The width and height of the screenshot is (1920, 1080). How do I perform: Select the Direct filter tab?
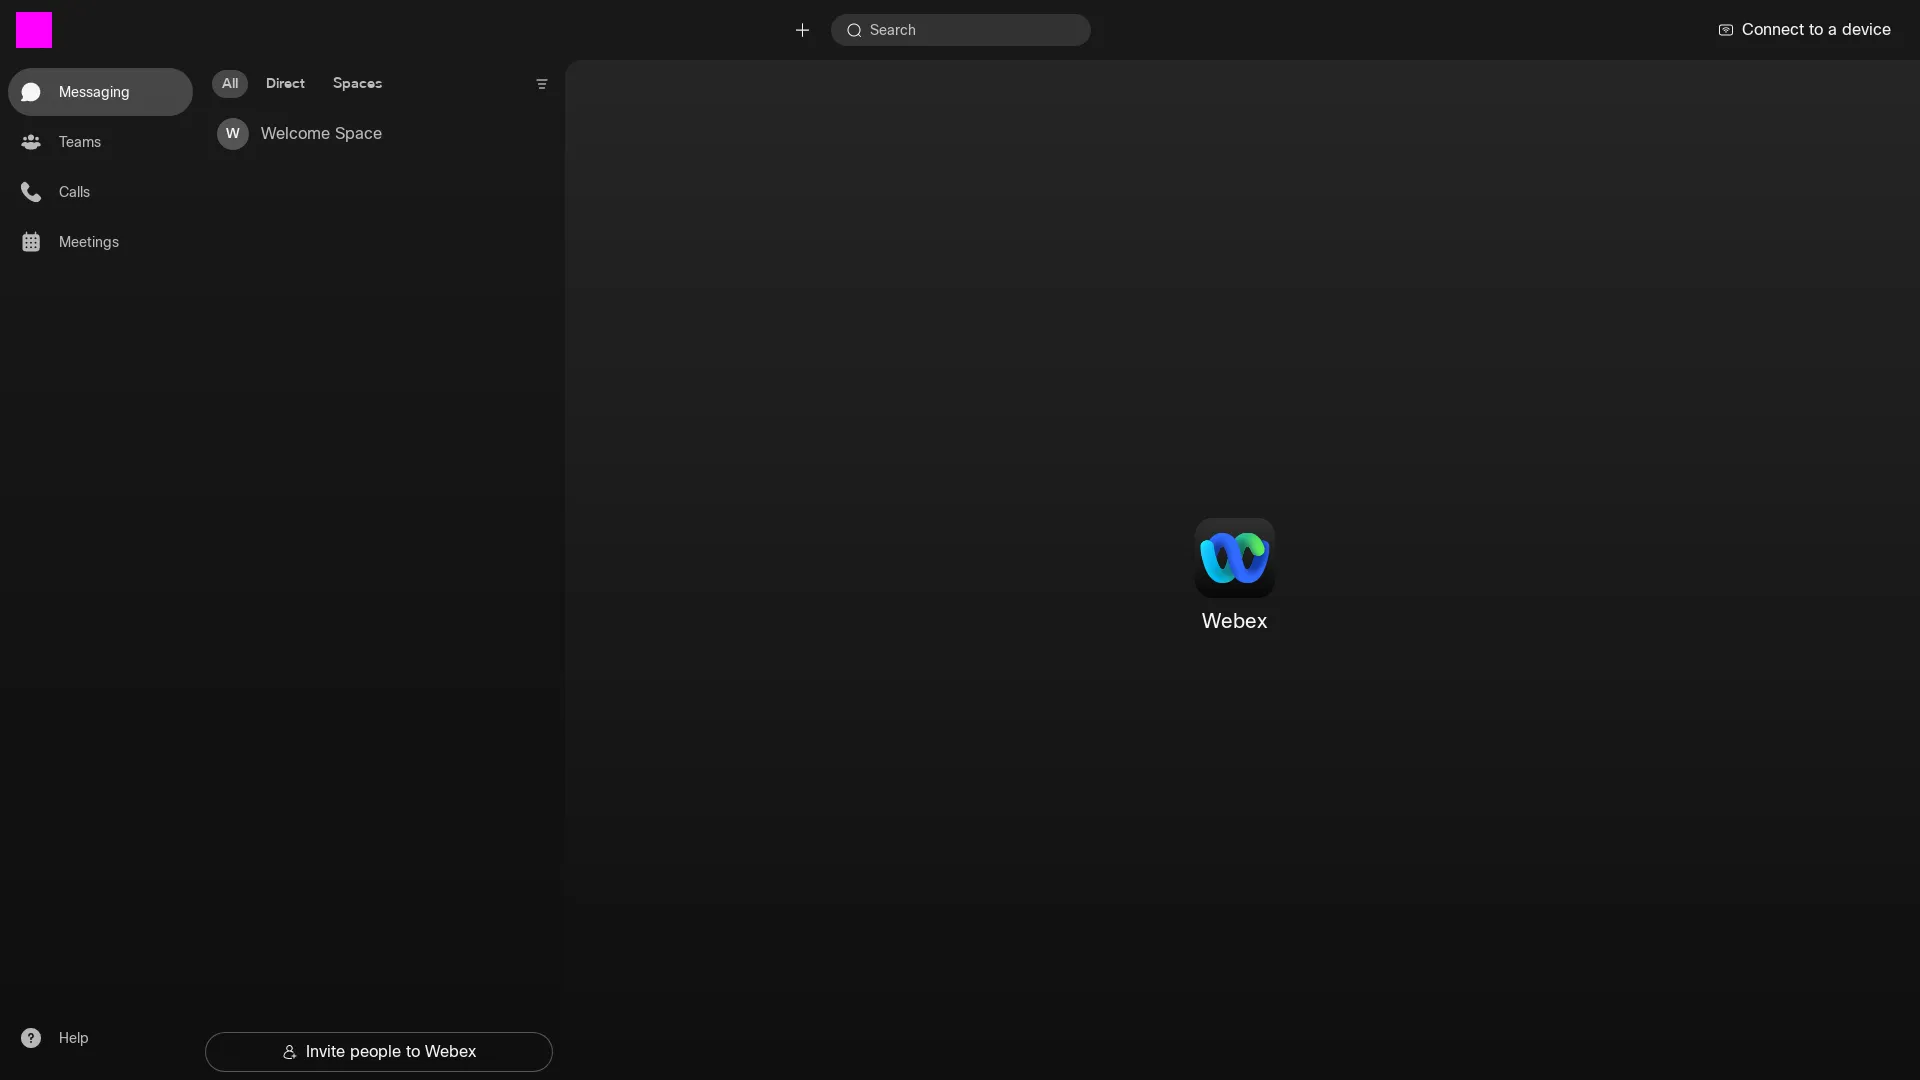point(285,84)
